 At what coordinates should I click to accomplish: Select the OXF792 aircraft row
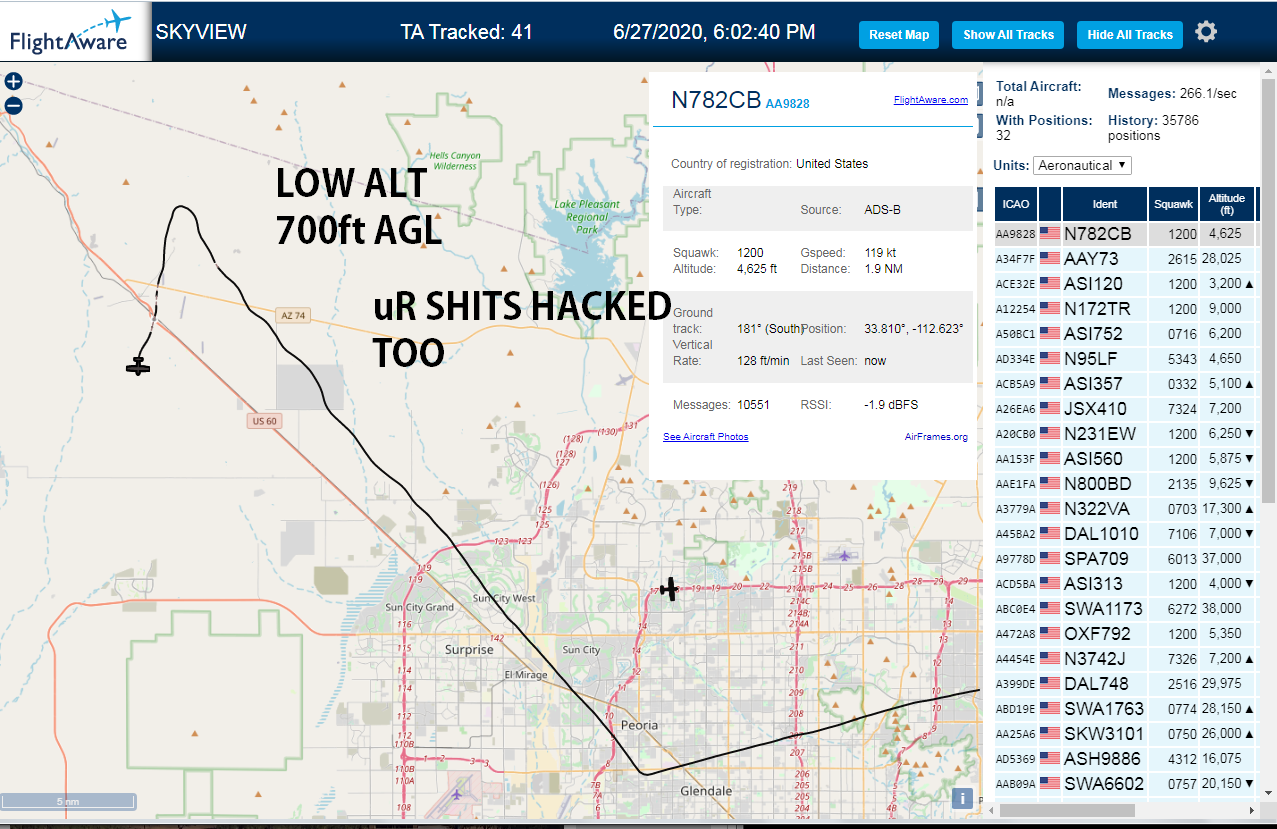click(1125, 633)
